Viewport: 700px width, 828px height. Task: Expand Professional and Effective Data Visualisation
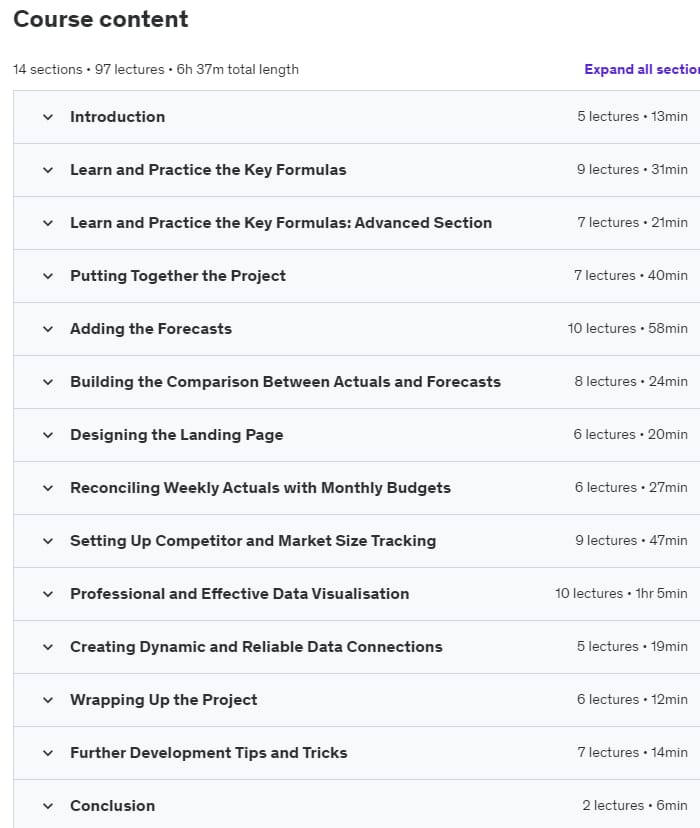(x=47, y=593)
